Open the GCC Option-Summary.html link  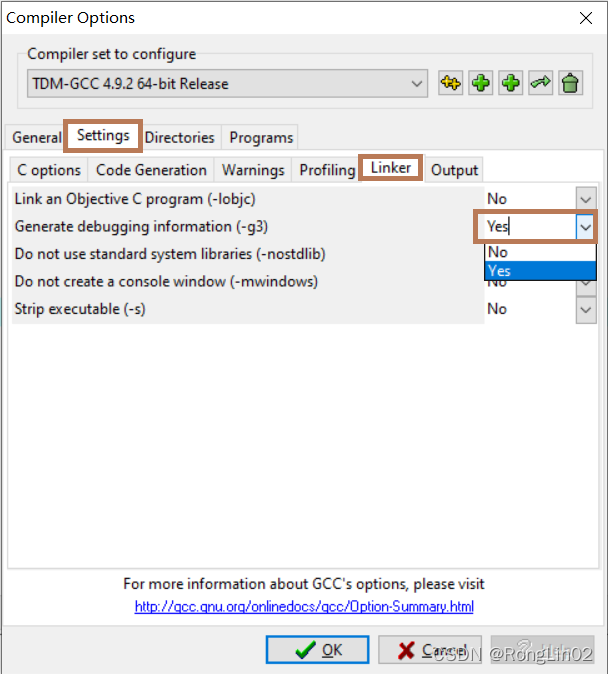[304, 607]
